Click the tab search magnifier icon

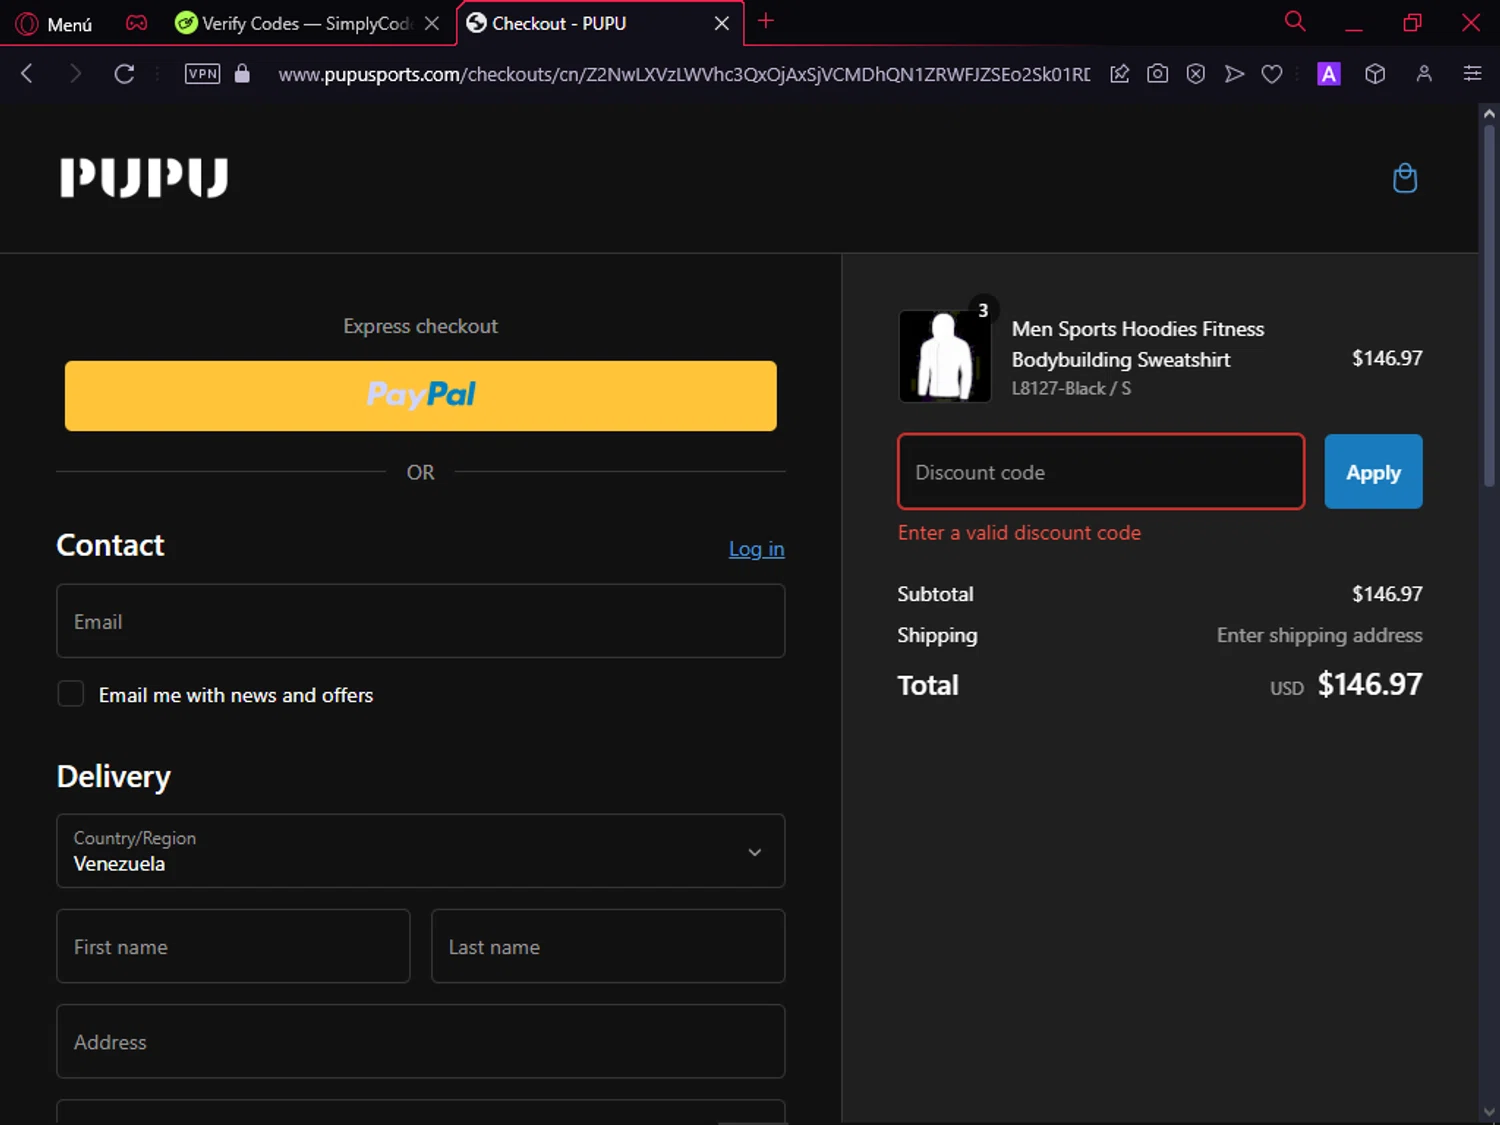pyautogui.click(x=1295, y=21)
